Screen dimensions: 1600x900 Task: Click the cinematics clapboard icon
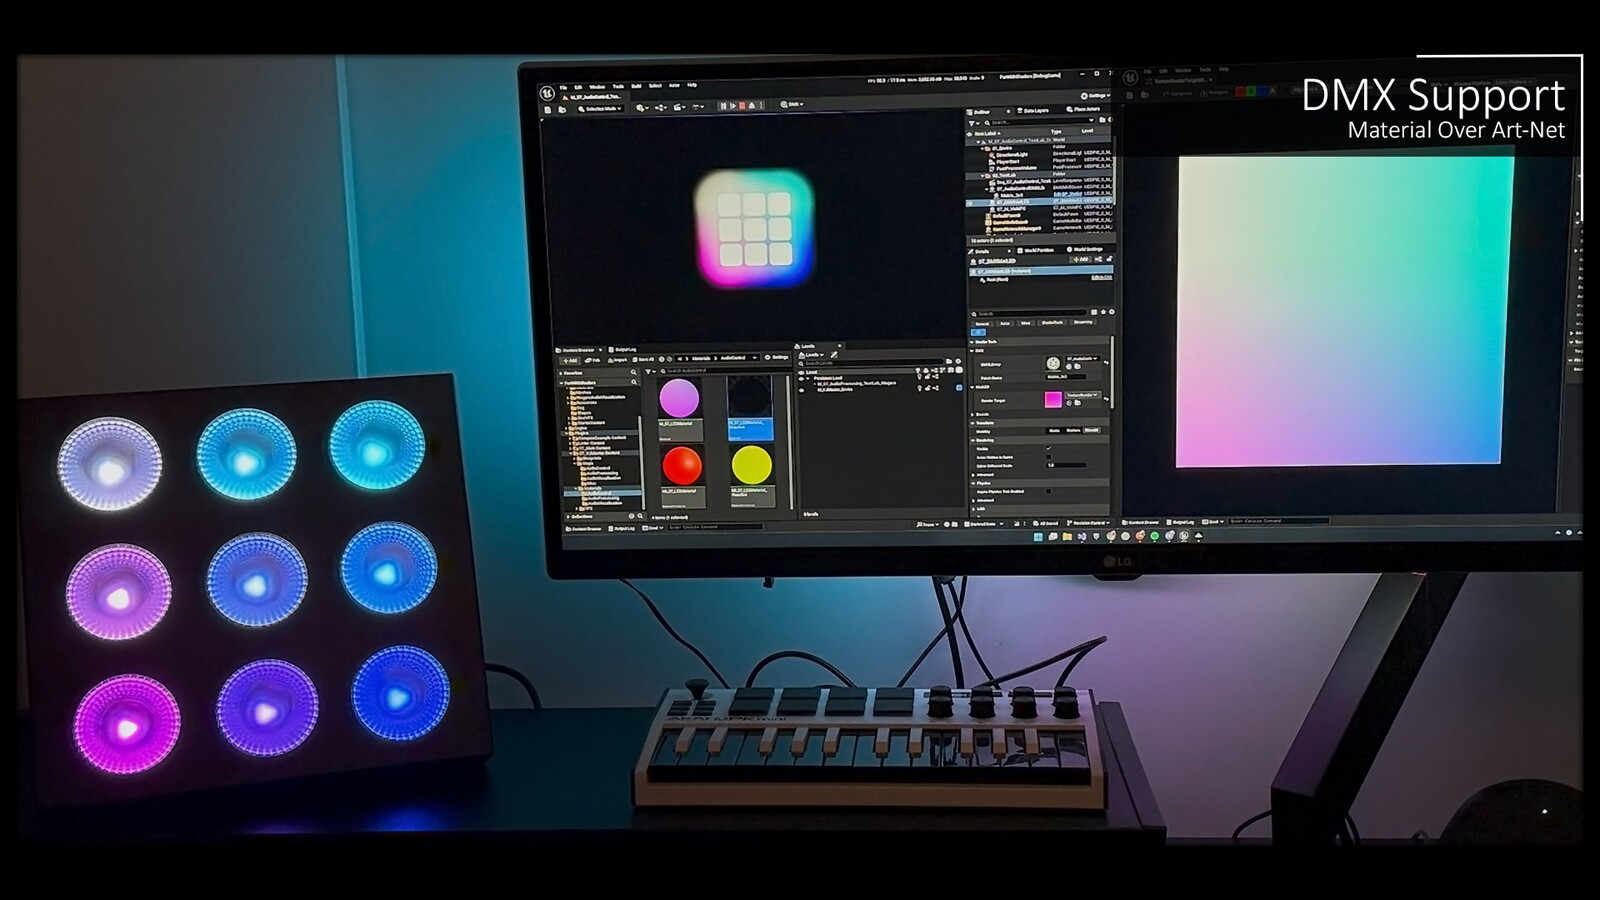pos(678,107)
